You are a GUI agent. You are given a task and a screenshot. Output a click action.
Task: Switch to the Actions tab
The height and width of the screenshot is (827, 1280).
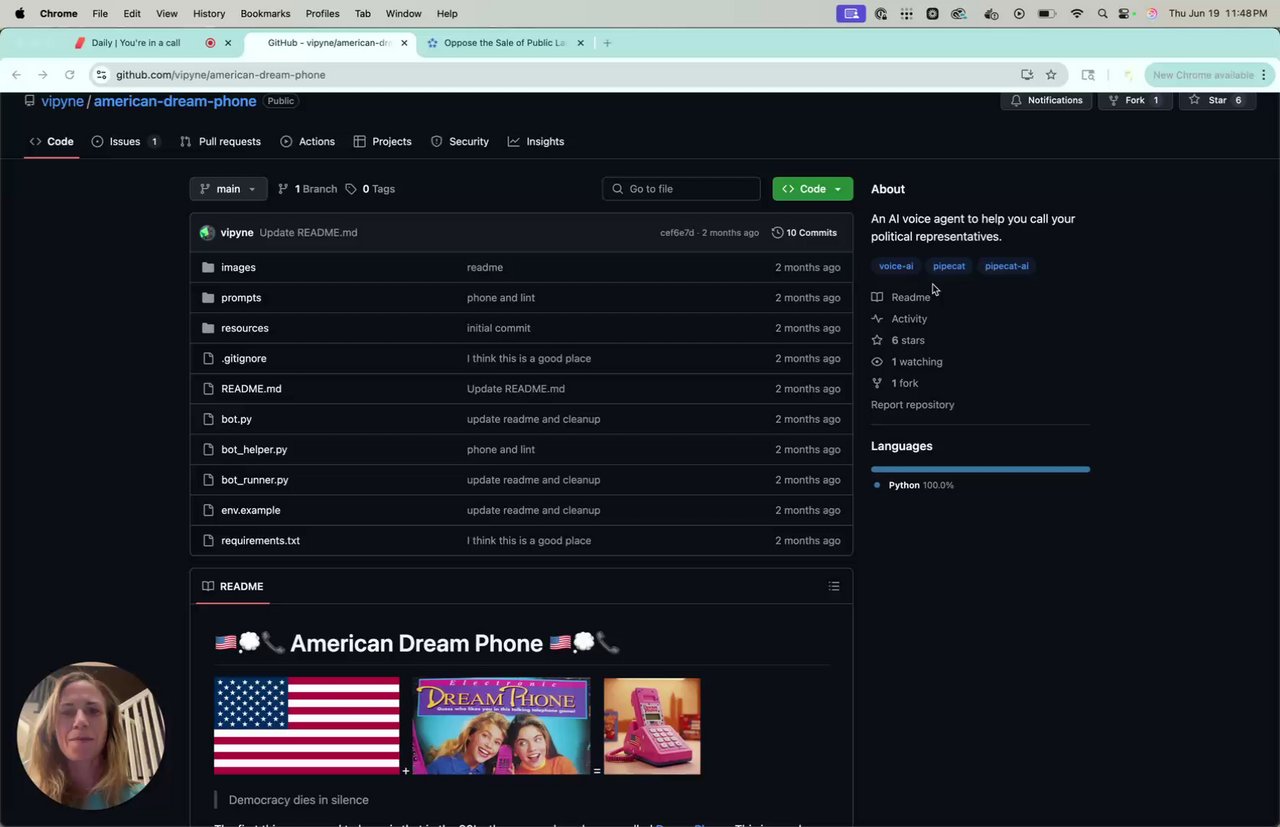pos(307,142)
